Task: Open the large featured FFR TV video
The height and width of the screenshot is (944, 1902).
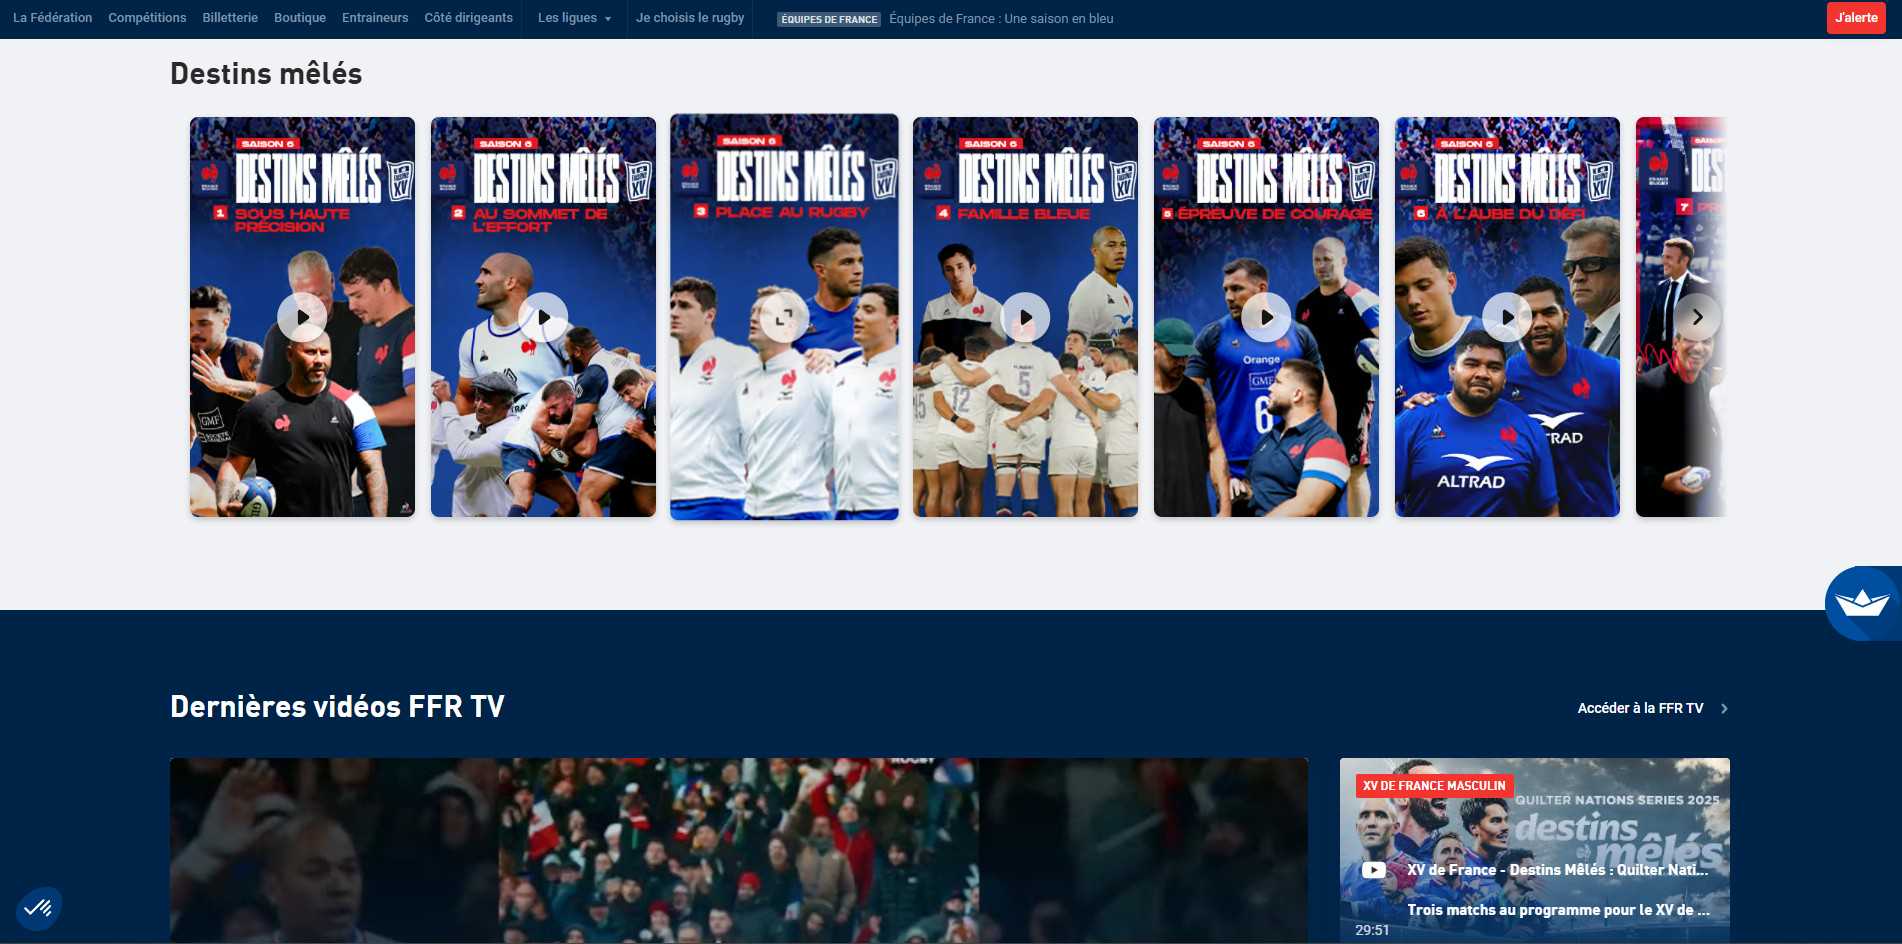Action: (x=739, y=851)
